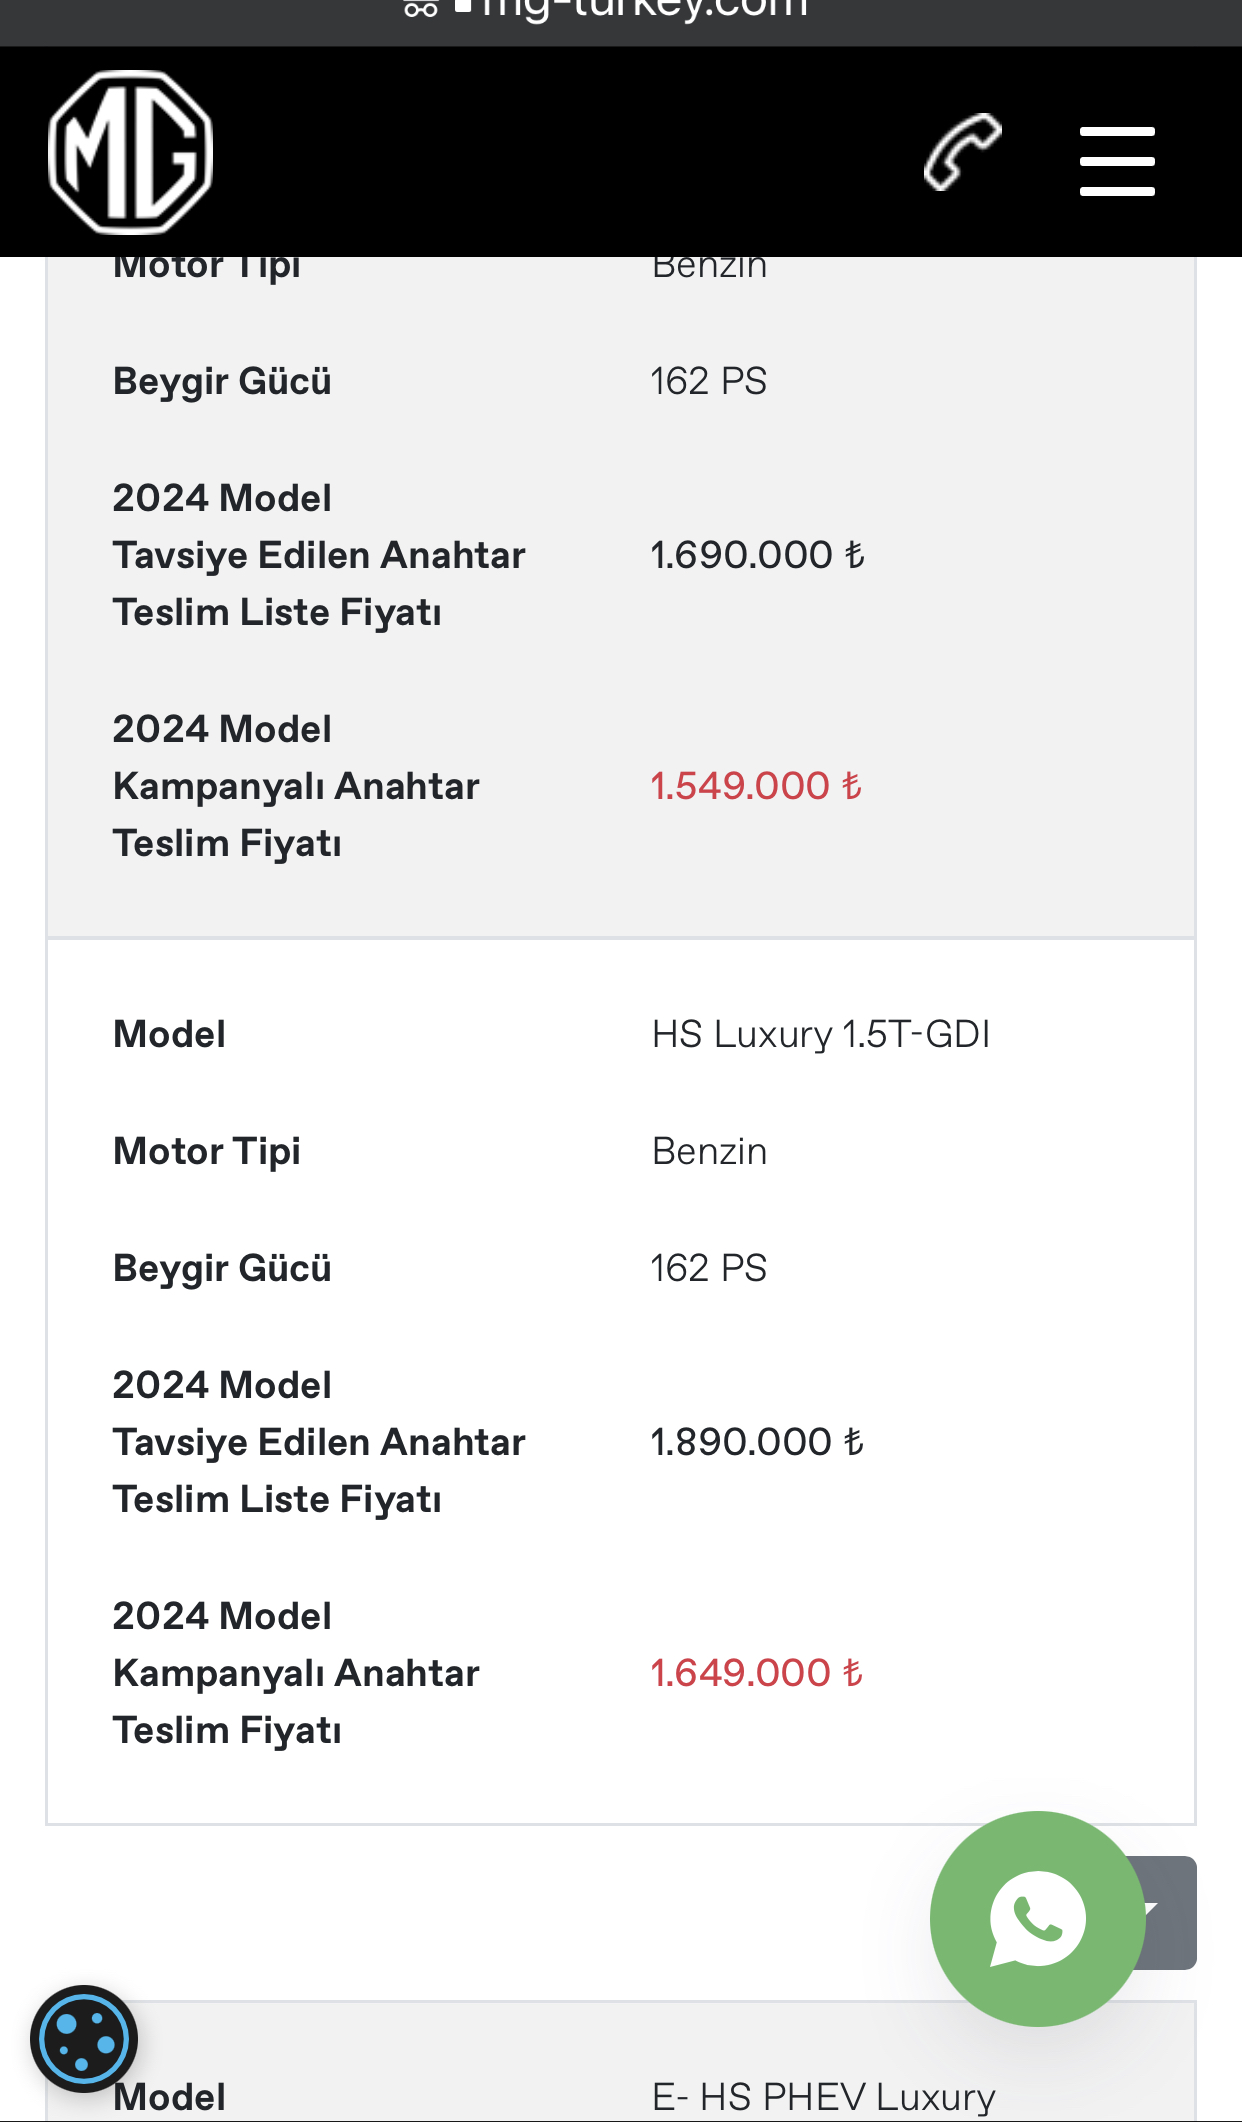Open the hamburger navigation menu
The height and width of the screenshot is (2122, 1242).
pyautogui.click(x=1117, y=160)
